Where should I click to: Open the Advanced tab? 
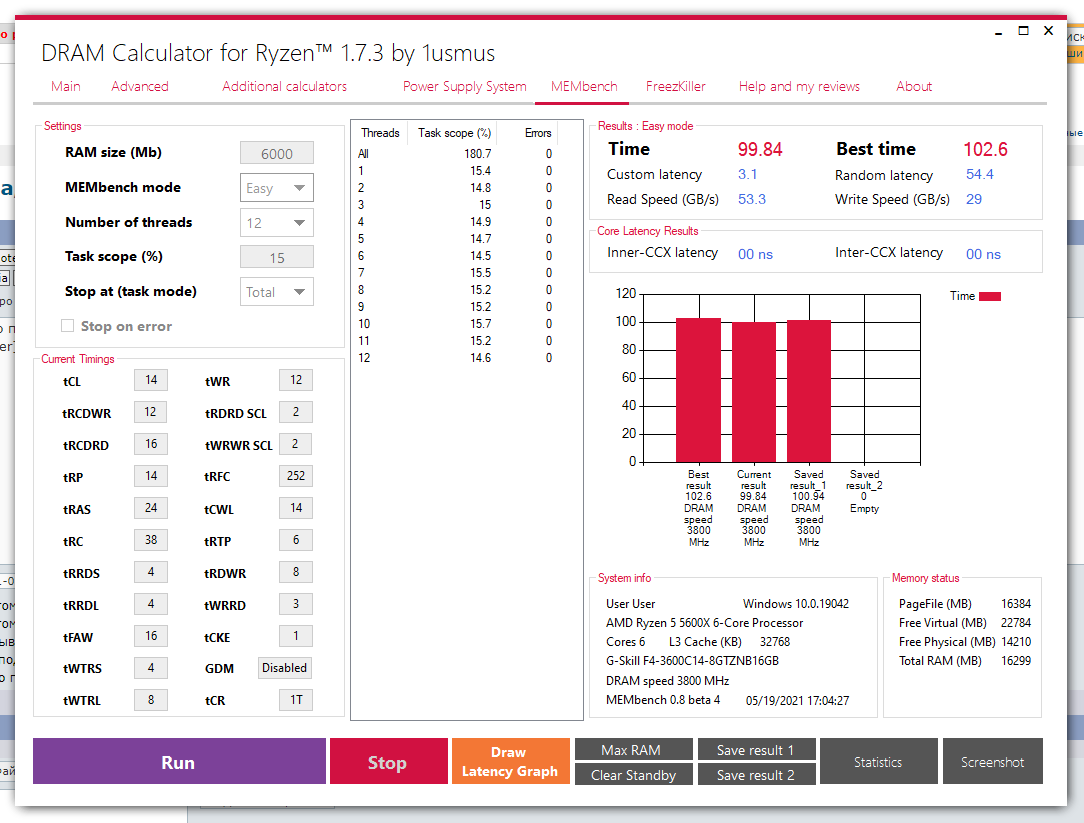tap(140, 86)
